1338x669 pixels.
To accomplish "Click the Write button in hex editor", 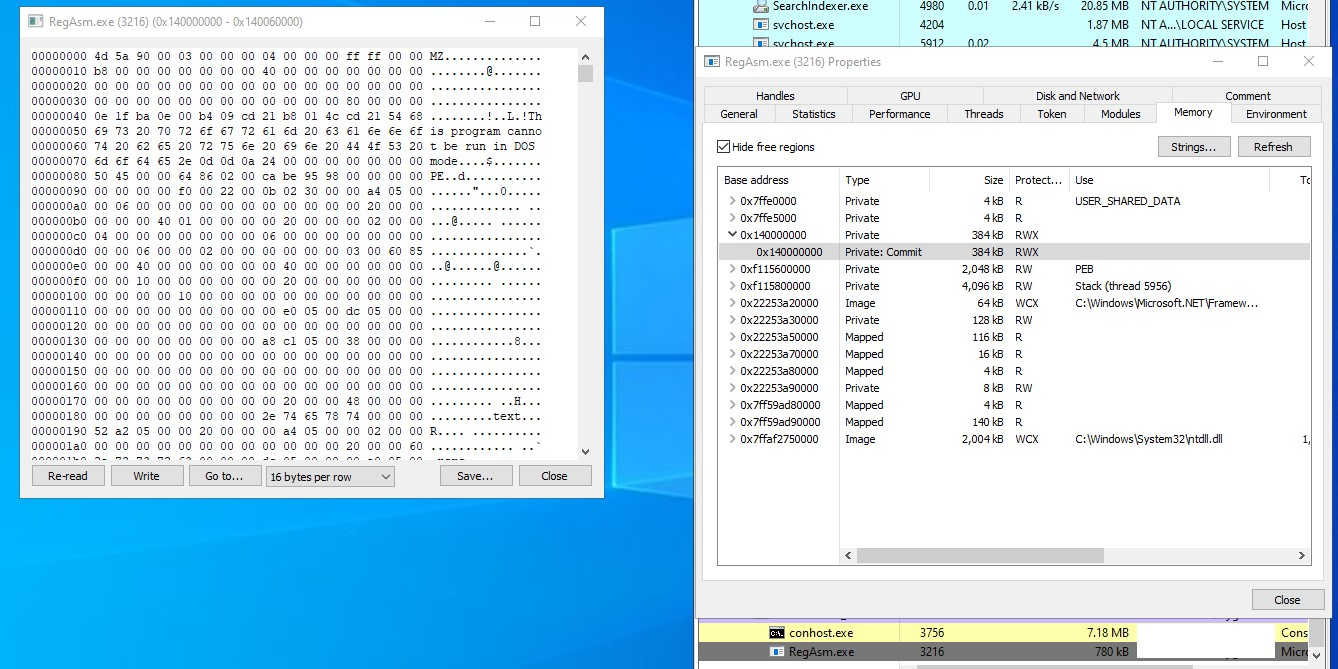I will point(146,476).
